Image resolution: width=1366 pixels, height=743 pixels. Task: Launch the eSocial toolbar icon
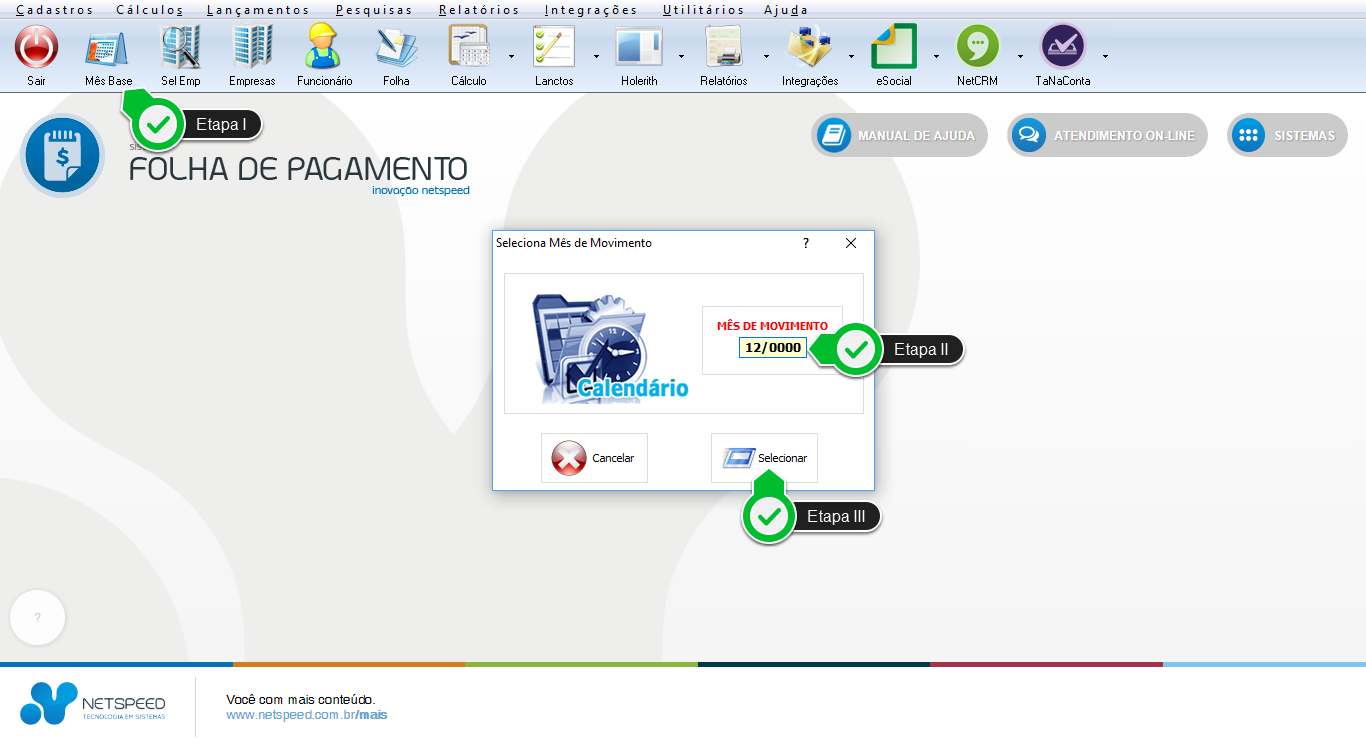coord(893,48)
